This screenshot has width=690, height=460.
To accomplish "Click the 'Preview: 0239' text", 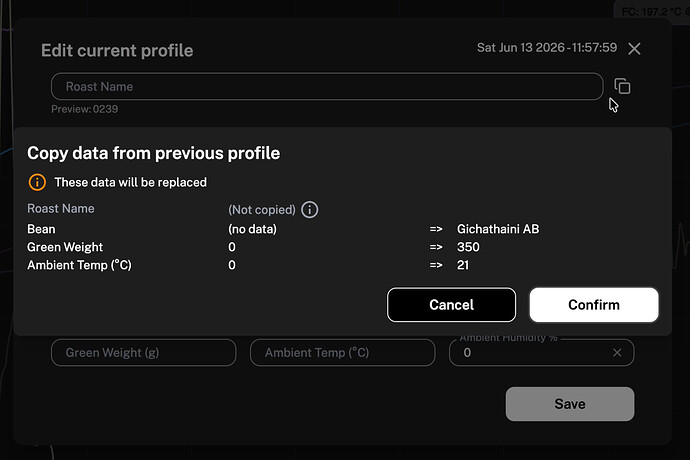I will [x=84, y=109].
